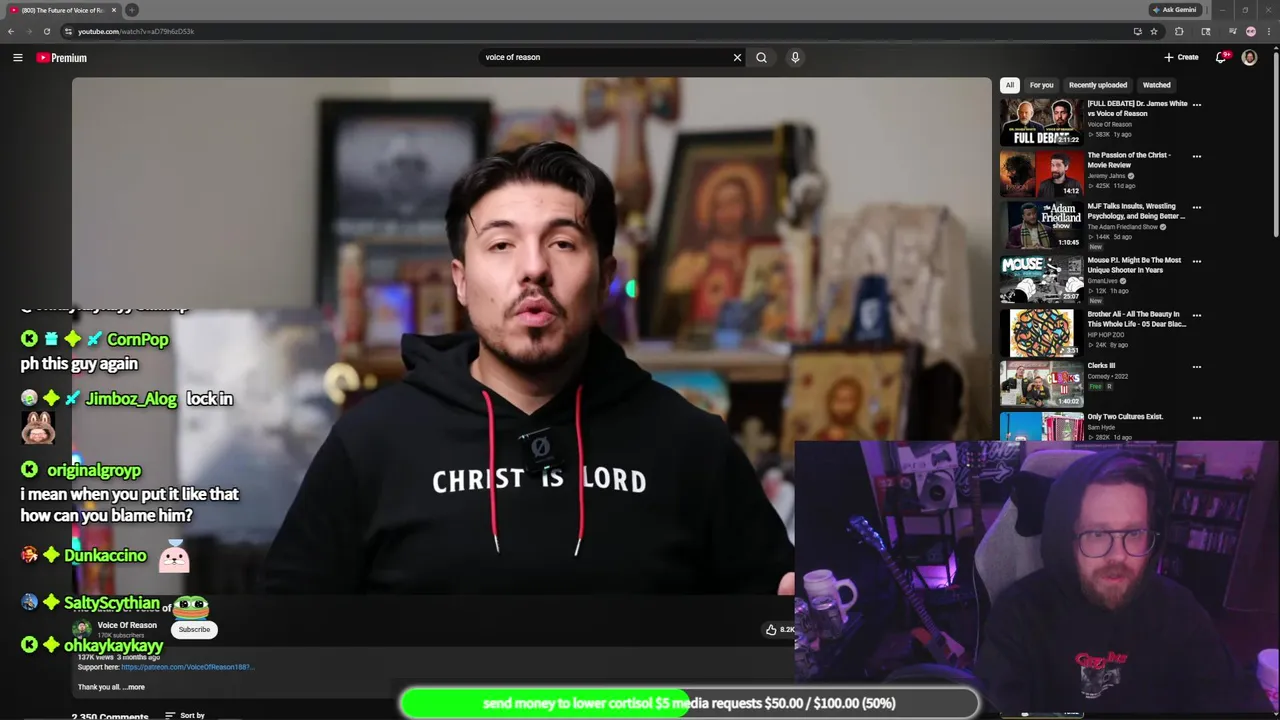Screen dimensions: 1280x720
Task: Open more options for James White debate
Action: pos(1196,104)
